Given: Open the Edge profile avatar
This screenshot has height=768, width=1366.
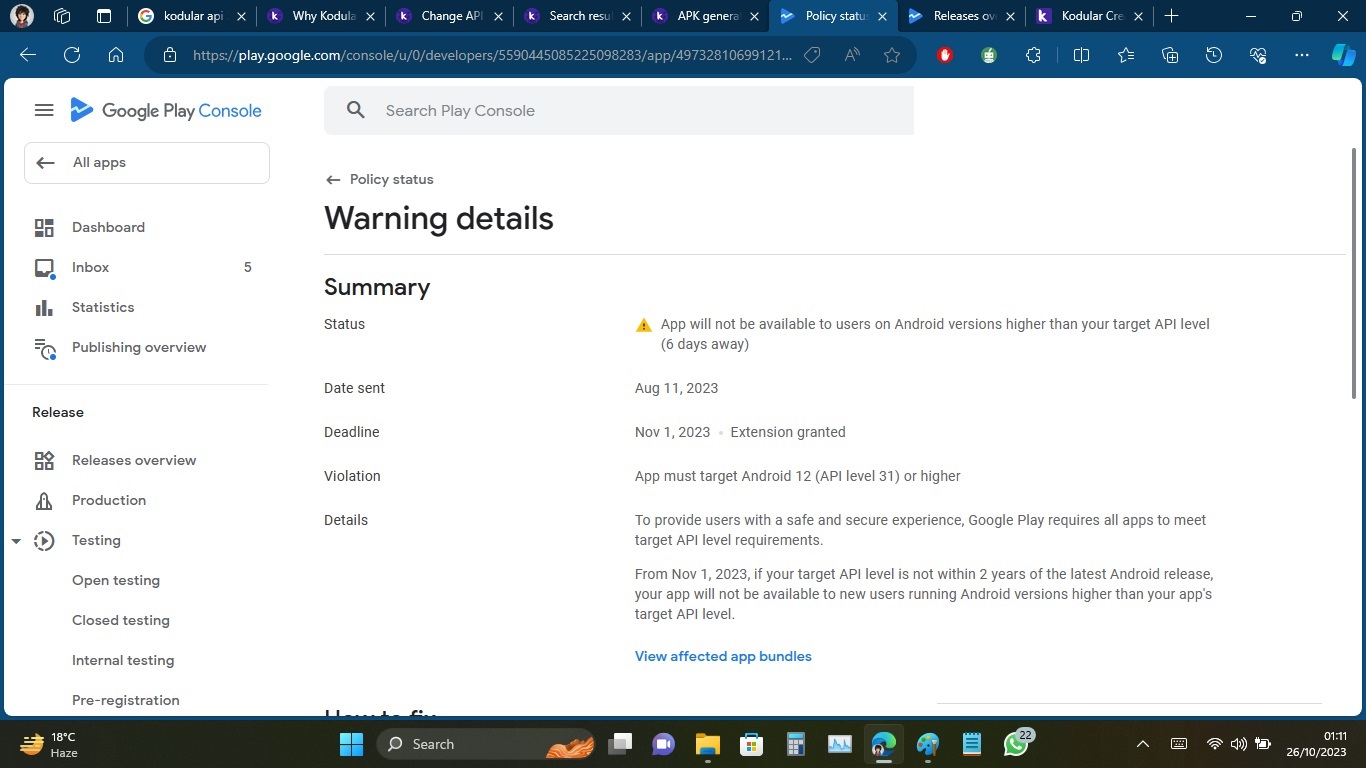Looking at the screenshot, I should pyautogui.click(x=21, y=16).
